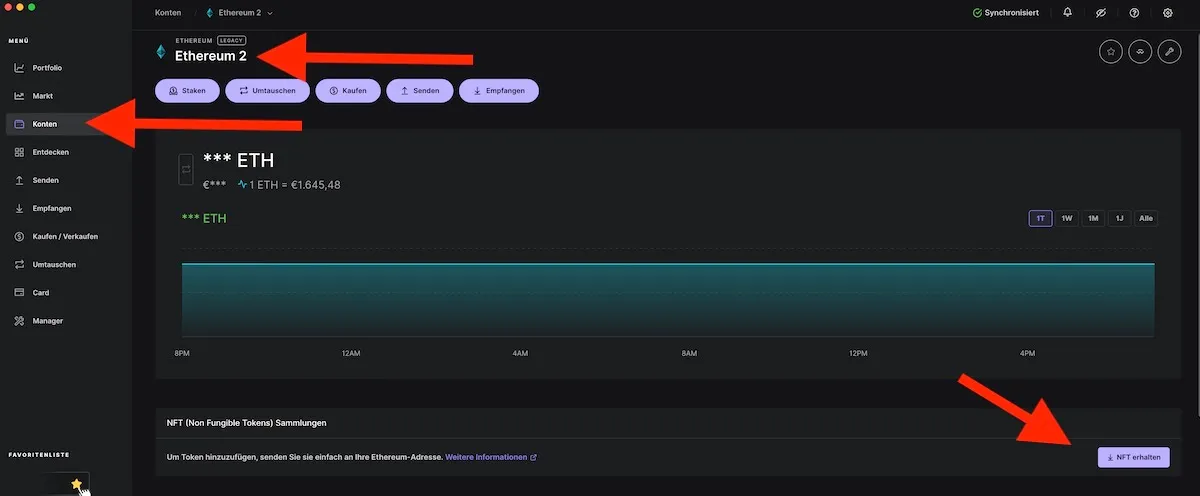Click the Staken button
Image resolution: width=1200 pixels, height=496 pixels.
[x=187, y=91]
